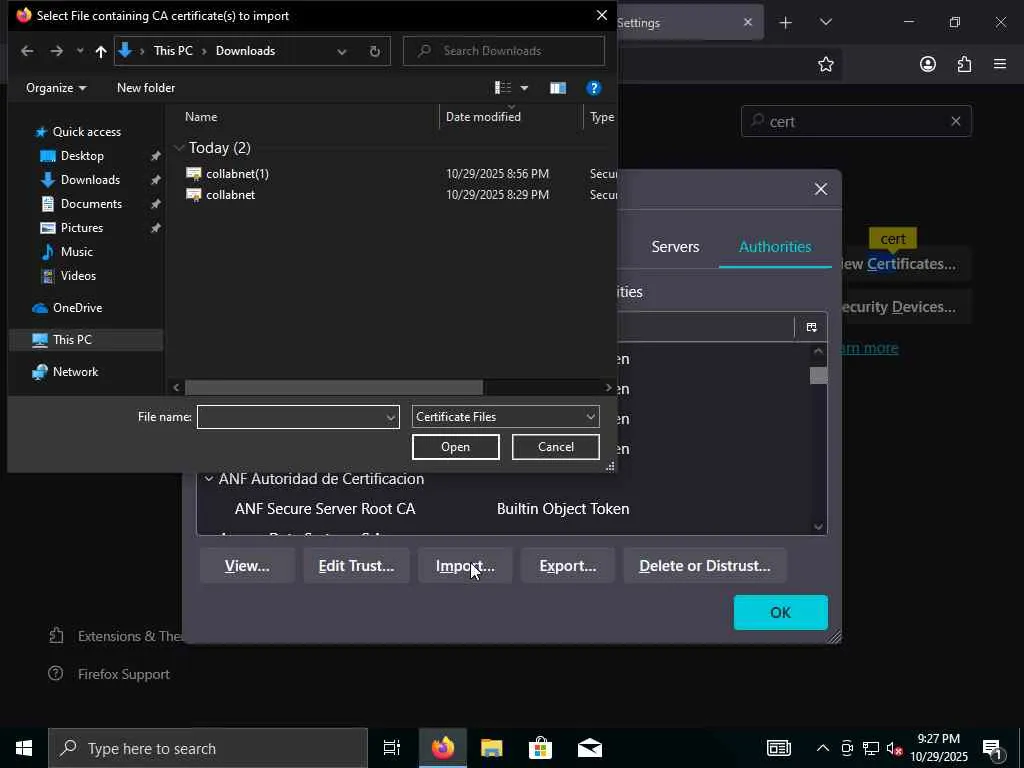This screenshot has width=1024, height=768.
Task: Click the column picker icon in certificate list
Action: coord(811,327)
